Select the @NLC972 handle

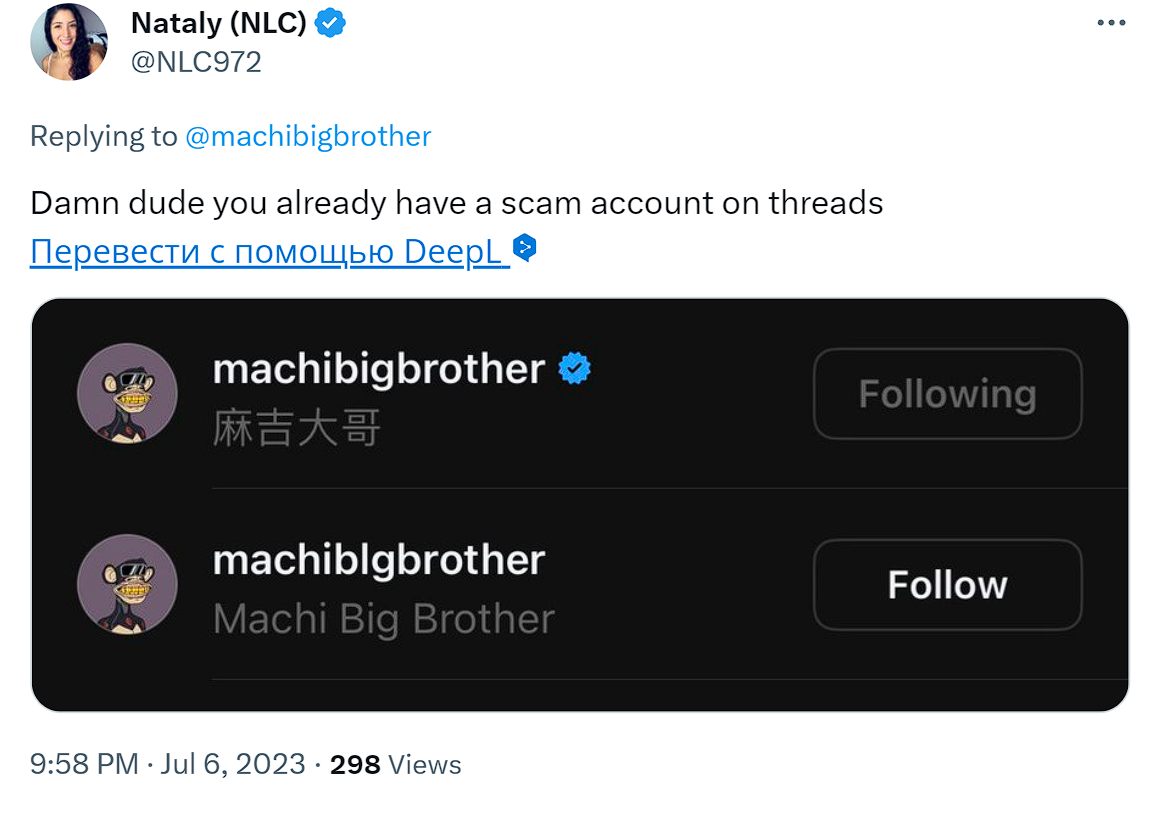(x=196, y=61)
